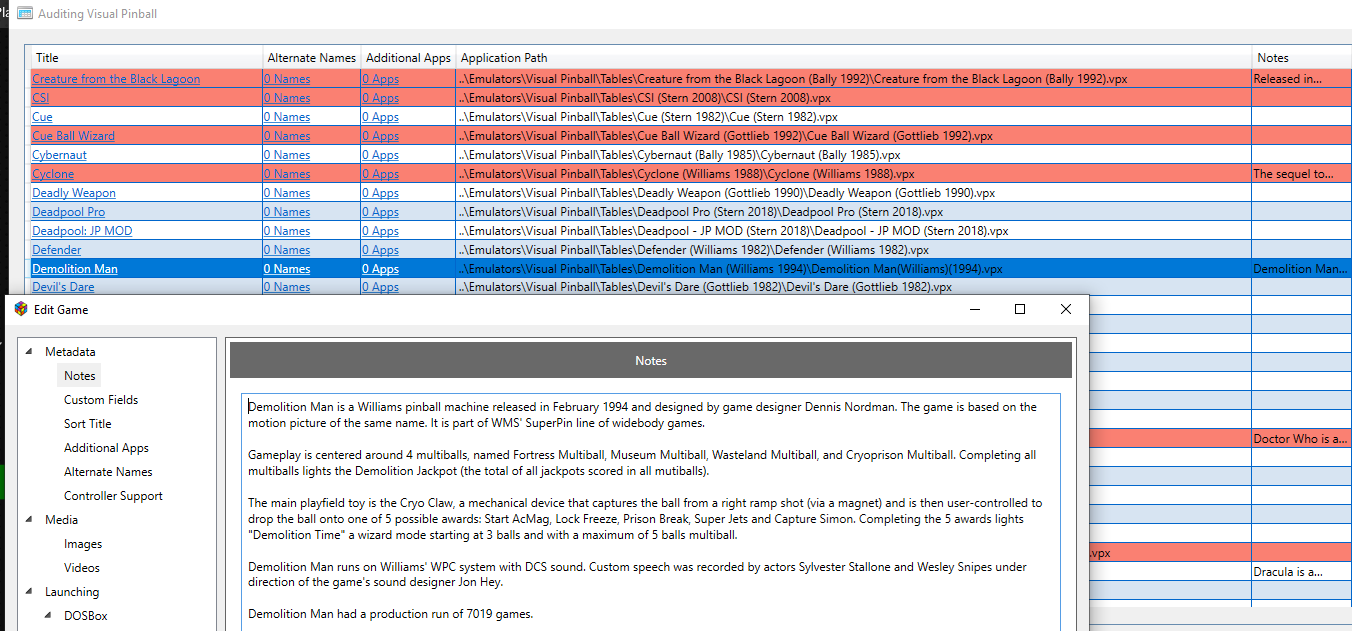Screen dimensions: 1352x631
Task: Click the Edit Game window app icon
Action: click(21, 309)
